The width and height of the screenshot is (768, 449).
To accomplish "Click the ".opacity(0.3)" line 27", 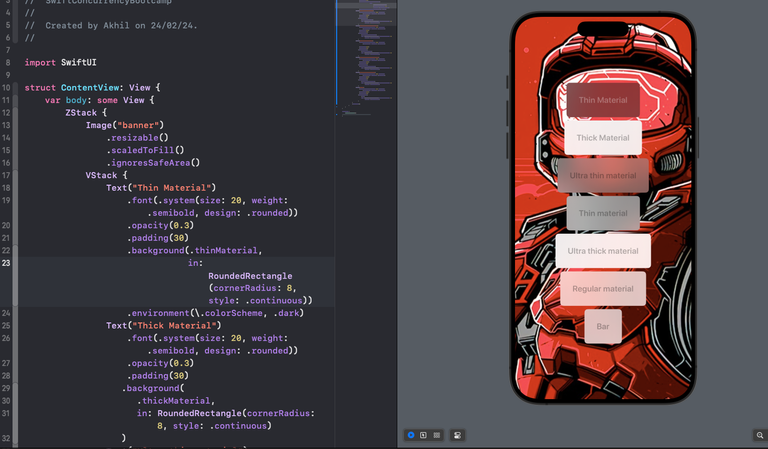I will click(x=161, y=363).
